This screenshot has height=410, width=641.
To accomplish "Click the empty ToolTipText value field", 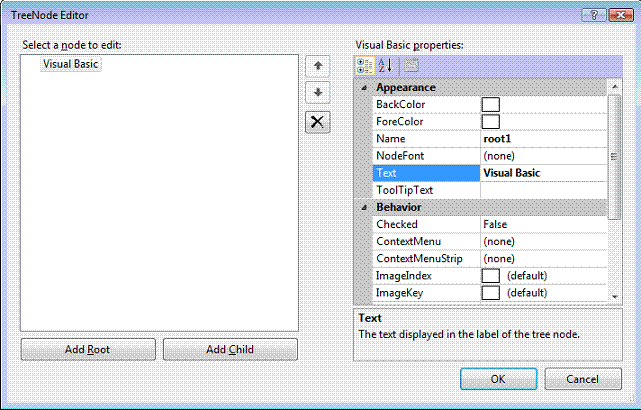I will (543, 190).
